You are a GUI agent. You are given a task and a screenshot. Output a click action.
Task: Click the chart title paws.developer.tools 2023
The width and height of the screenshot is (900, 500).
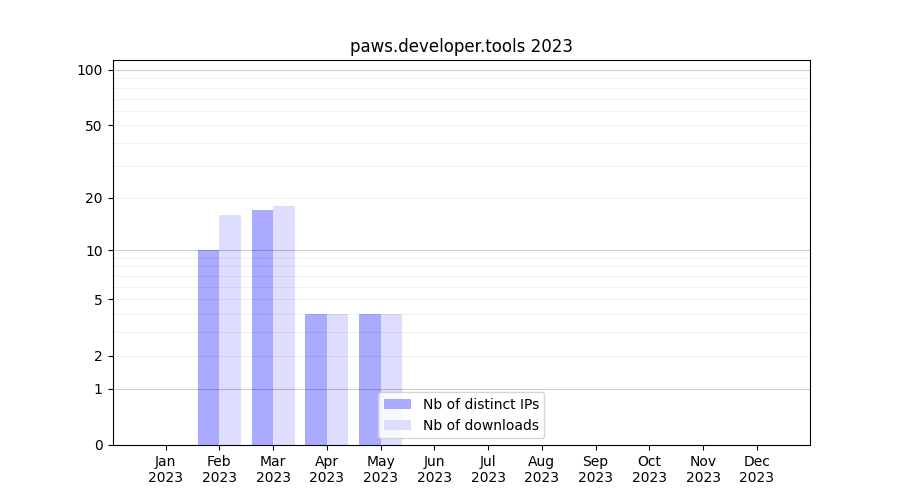tap(461, 46)
